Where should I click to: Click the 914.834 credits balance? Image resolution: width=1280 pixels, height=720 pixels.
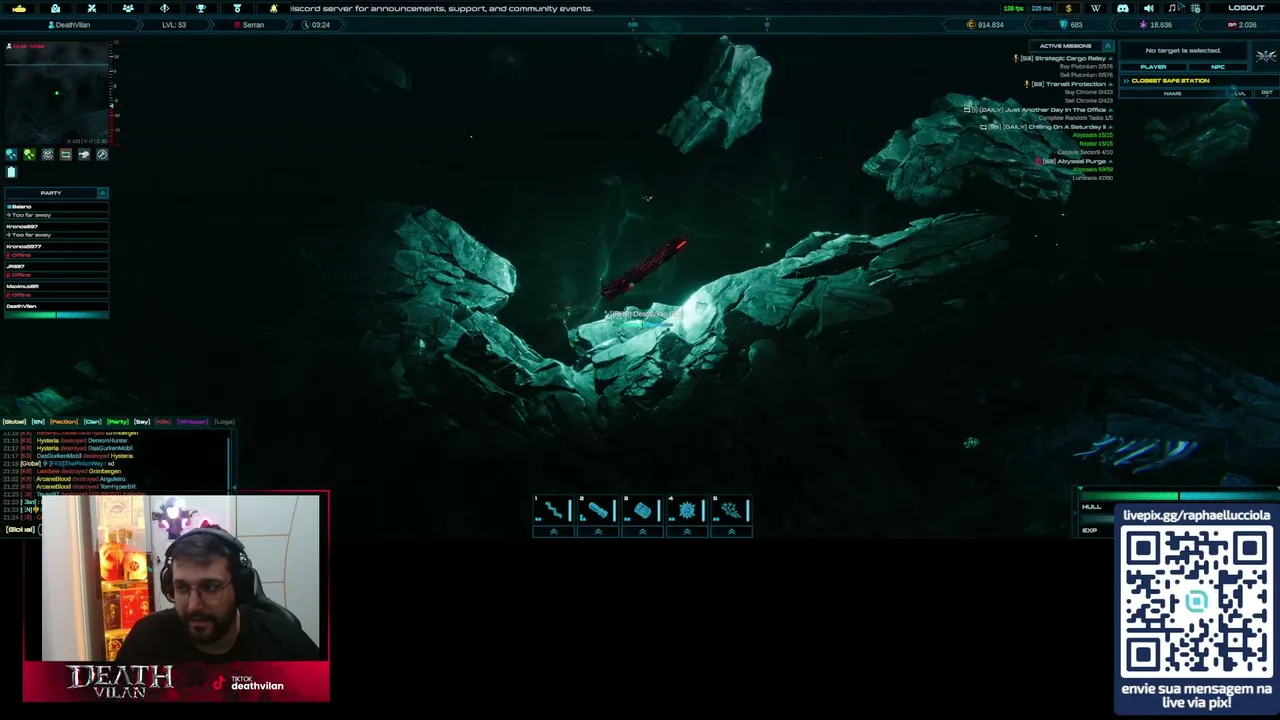point(985,25)
